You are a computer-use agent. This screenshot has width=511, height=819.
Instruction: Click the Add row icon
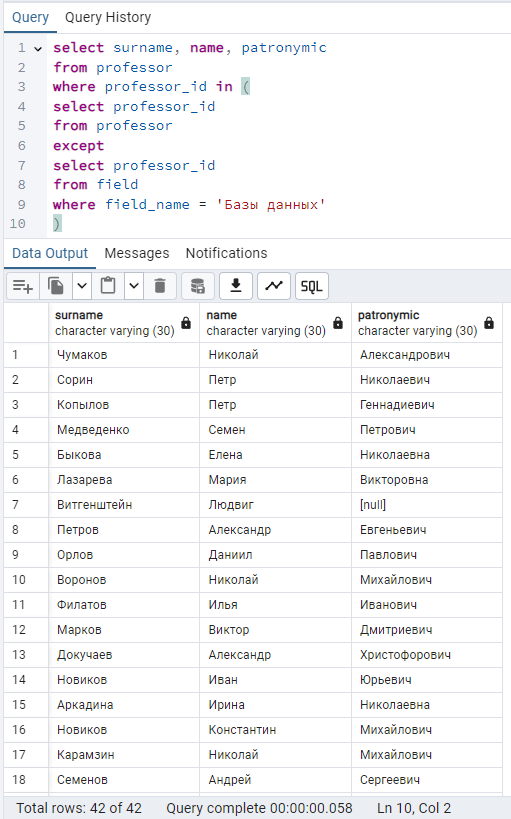22,286
